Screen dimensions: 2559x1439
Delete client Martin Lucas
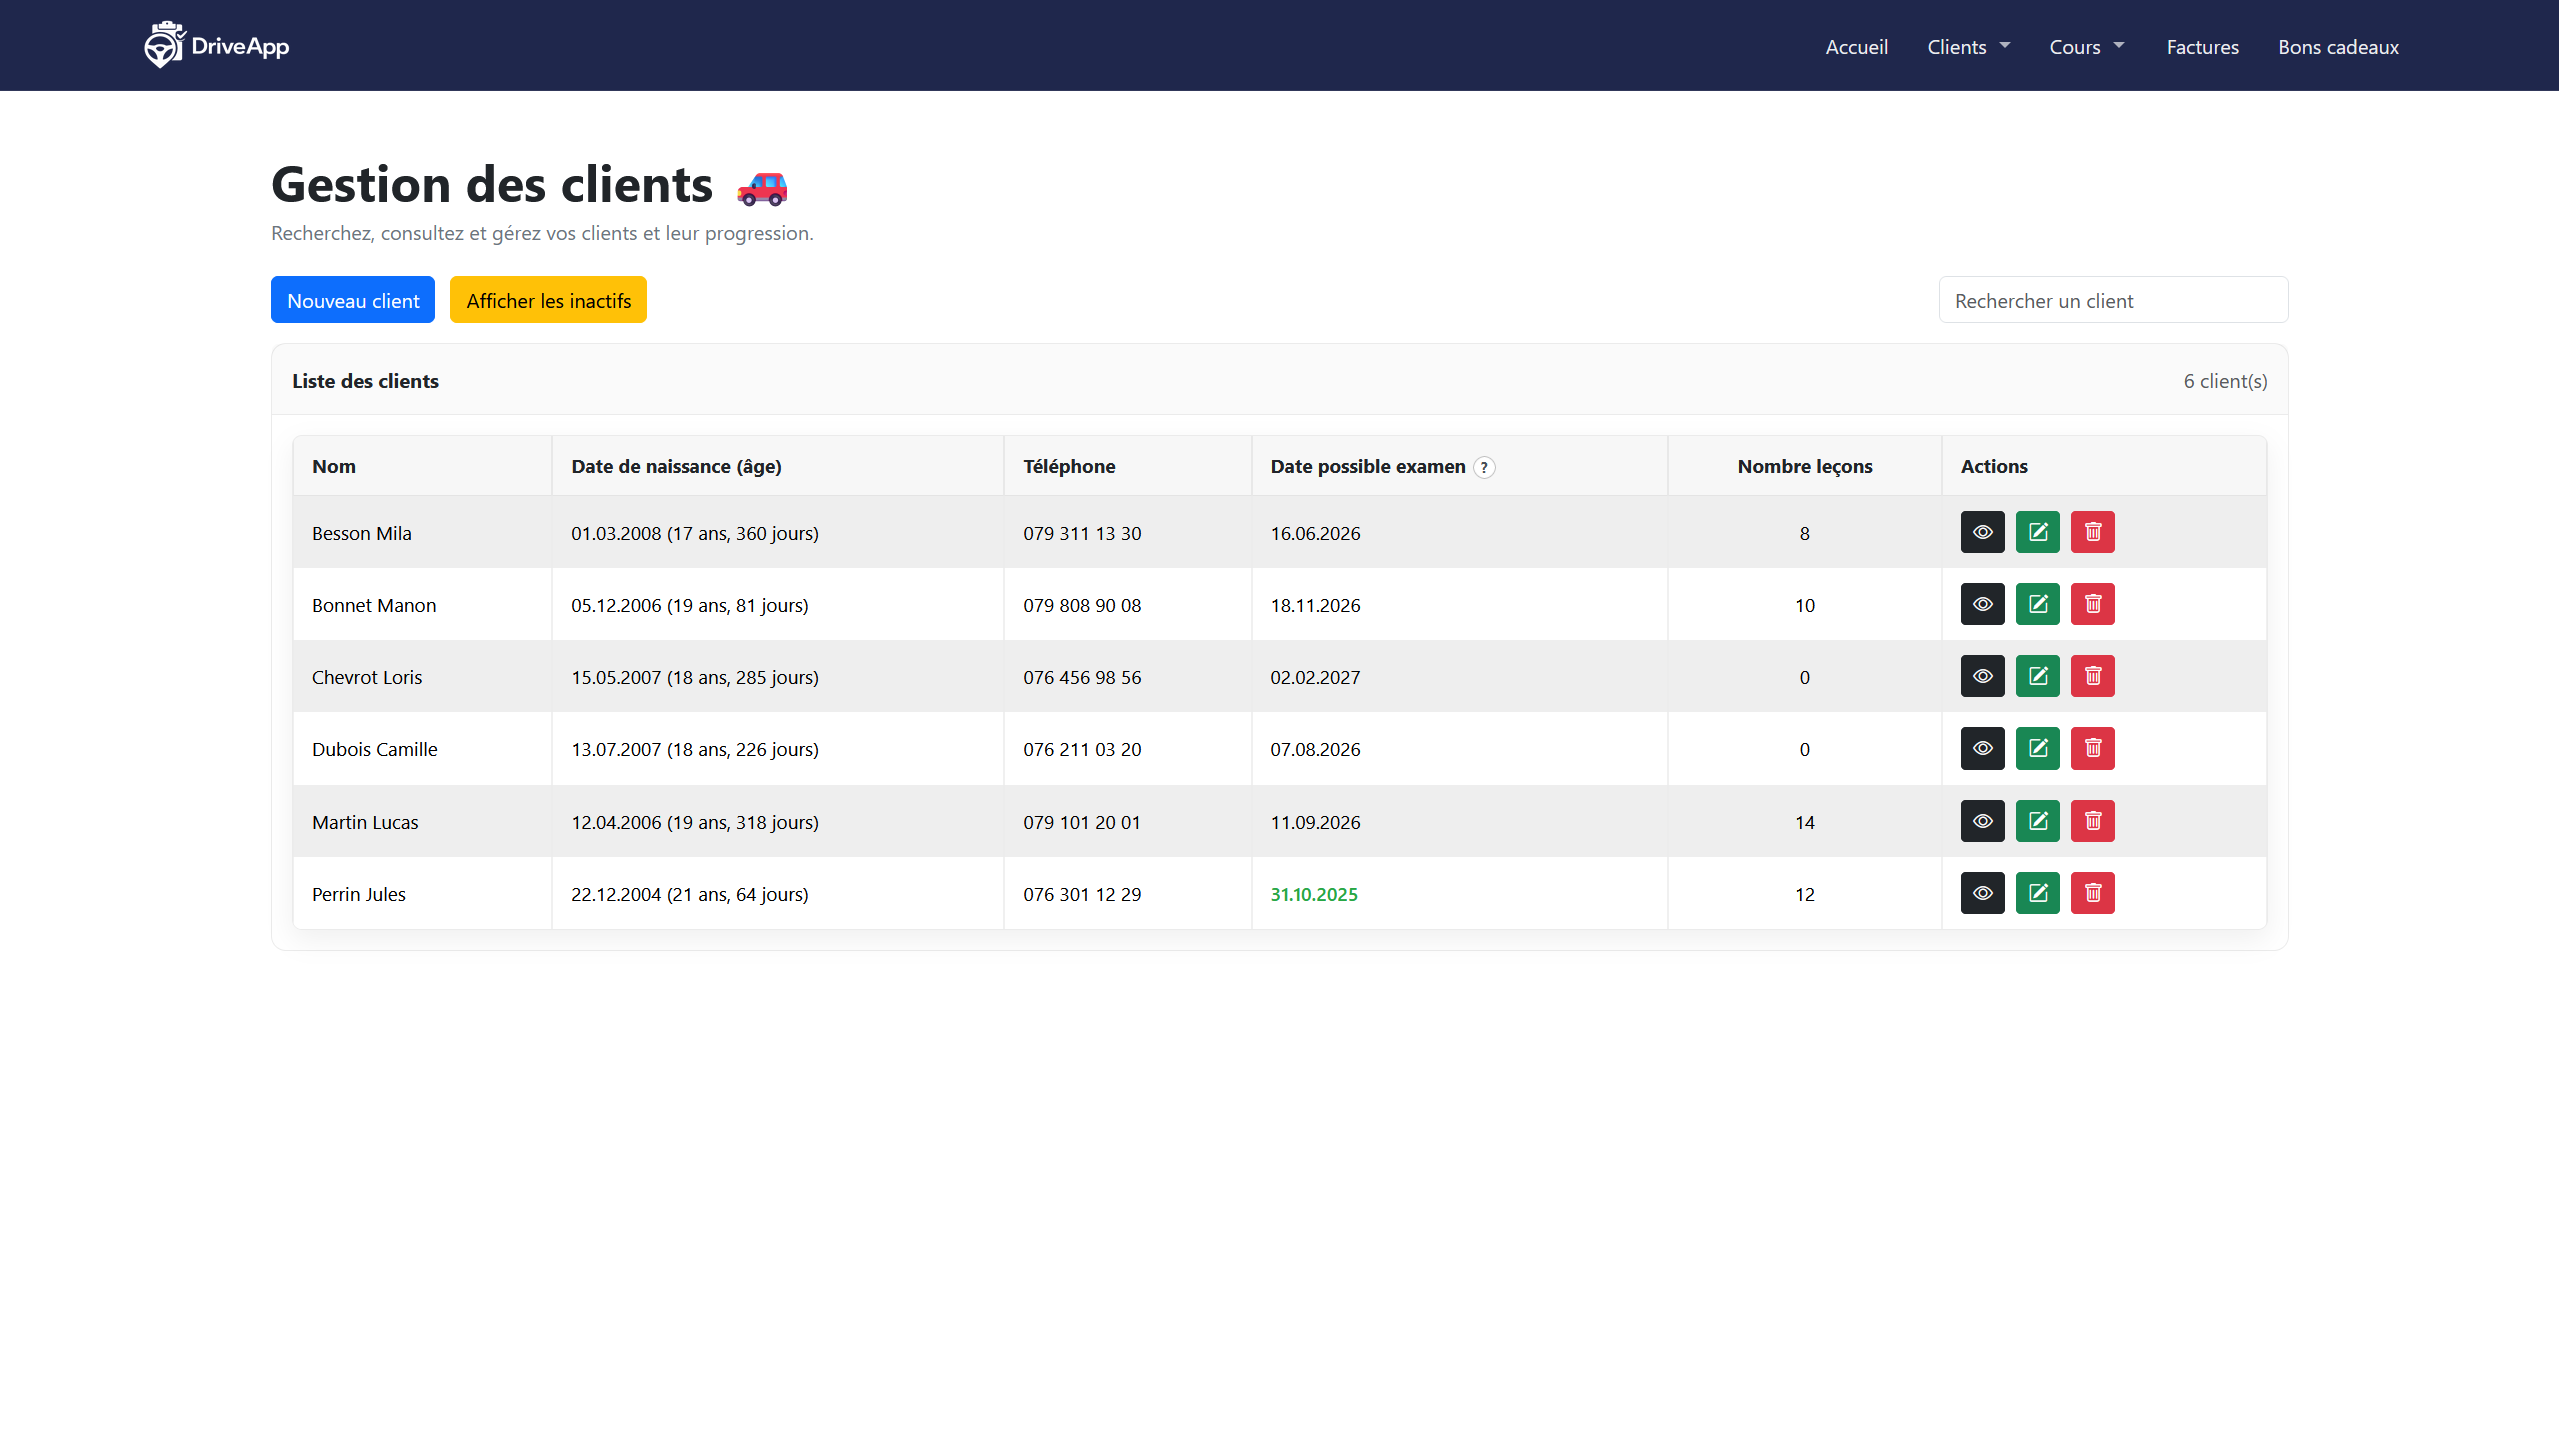tap(2092, 821)
